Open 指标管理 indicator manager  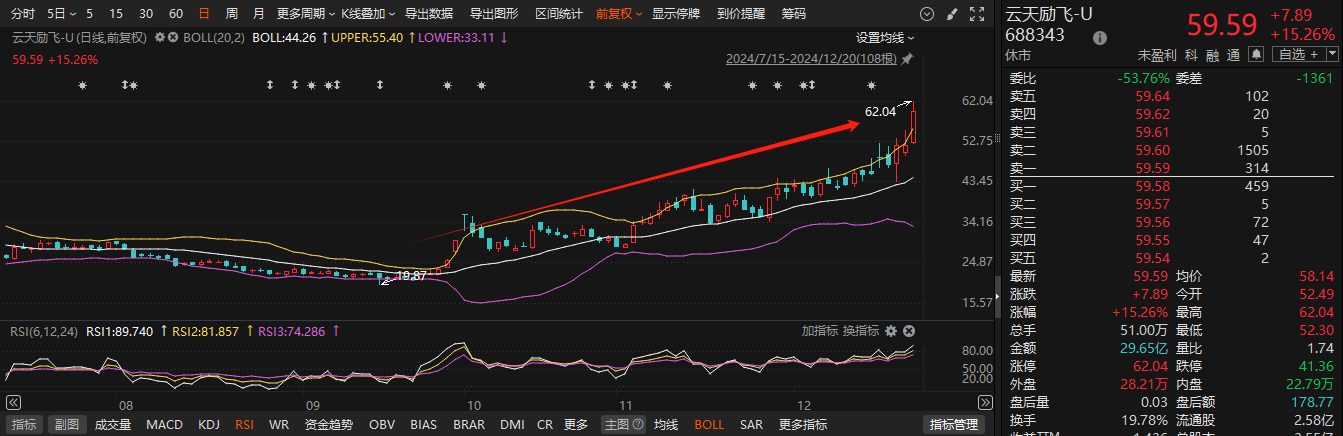(x=953, y=424)
